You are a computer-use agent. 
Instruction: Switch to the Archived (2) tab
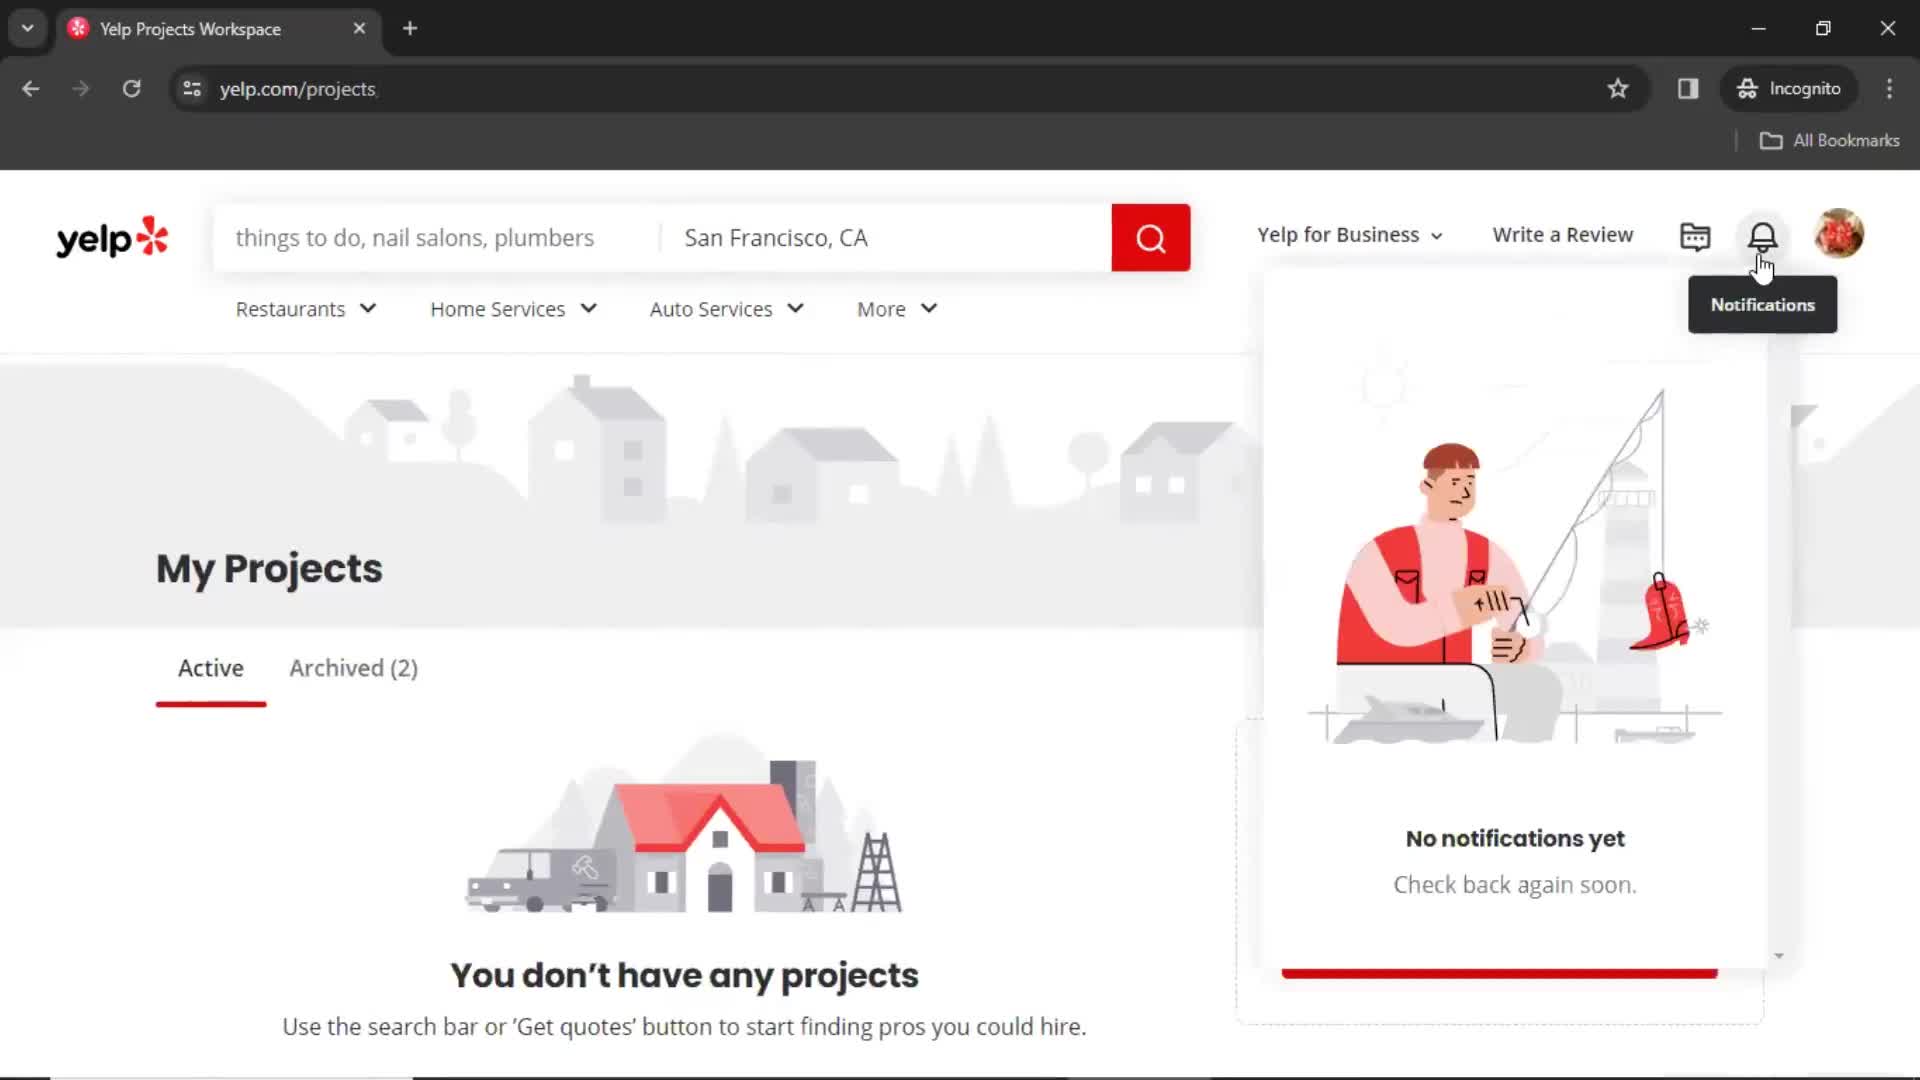(x=353, y=667)
